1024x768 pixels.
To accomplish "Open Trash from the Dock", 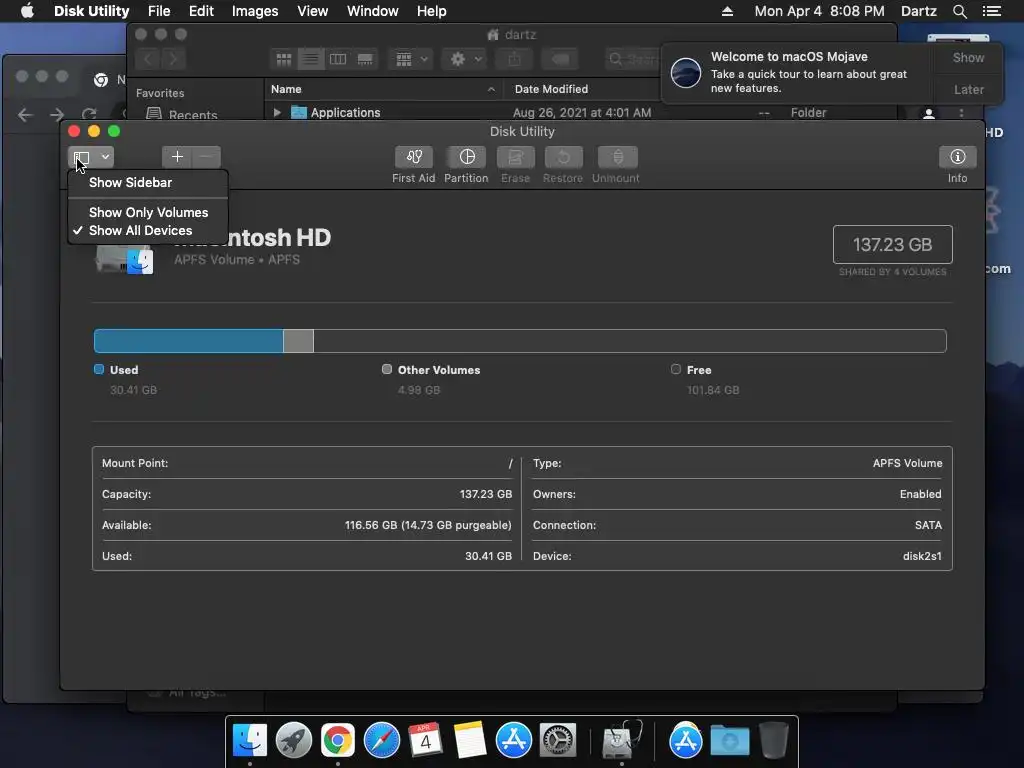I will 774,740.
